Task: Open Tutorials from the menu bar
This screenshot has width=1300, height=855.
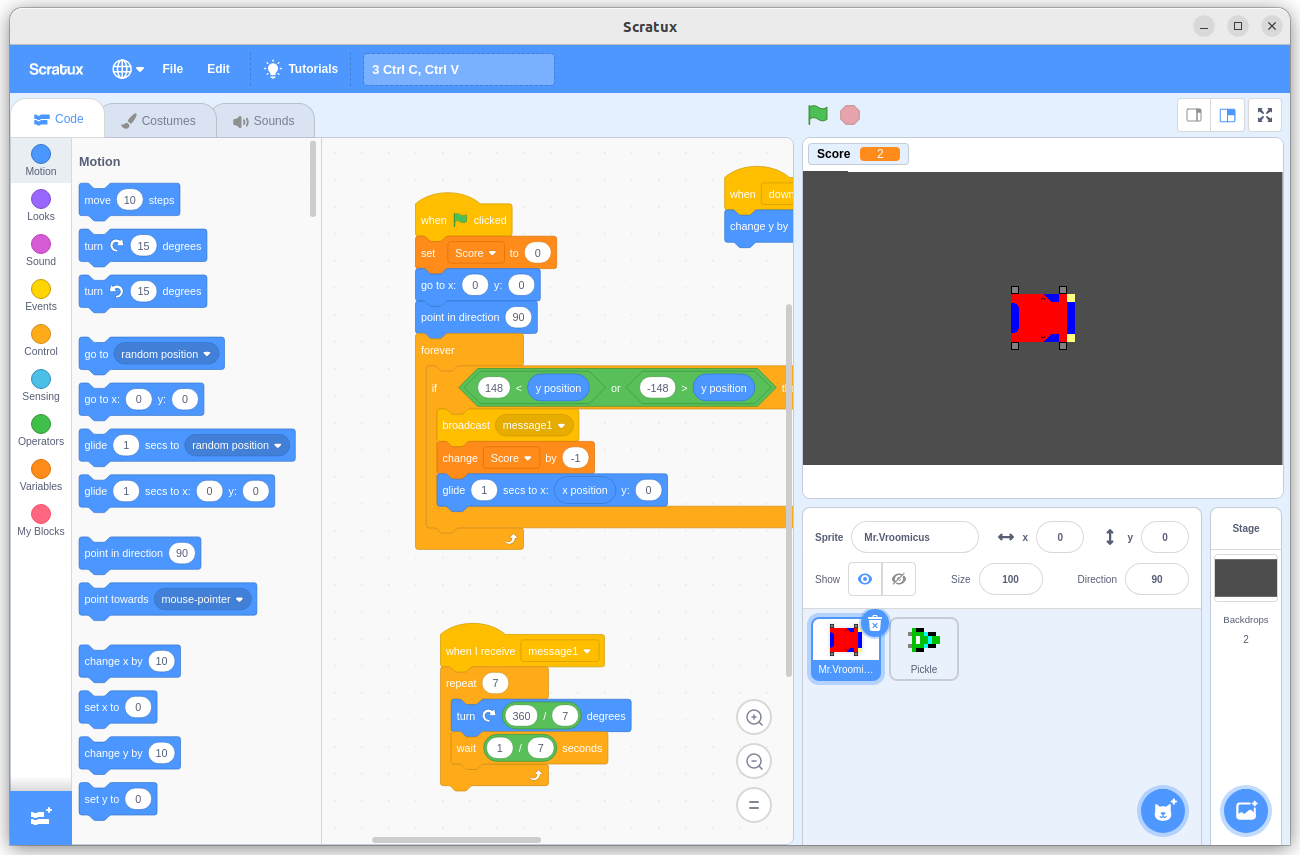Action: (301, 69)
